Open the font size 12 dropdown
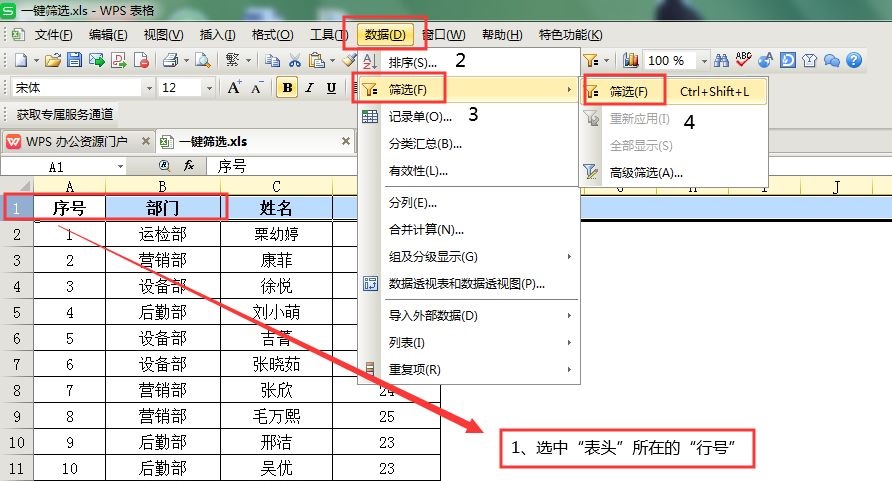This screenshot has width=892, height=481. [x=209, y=88]
